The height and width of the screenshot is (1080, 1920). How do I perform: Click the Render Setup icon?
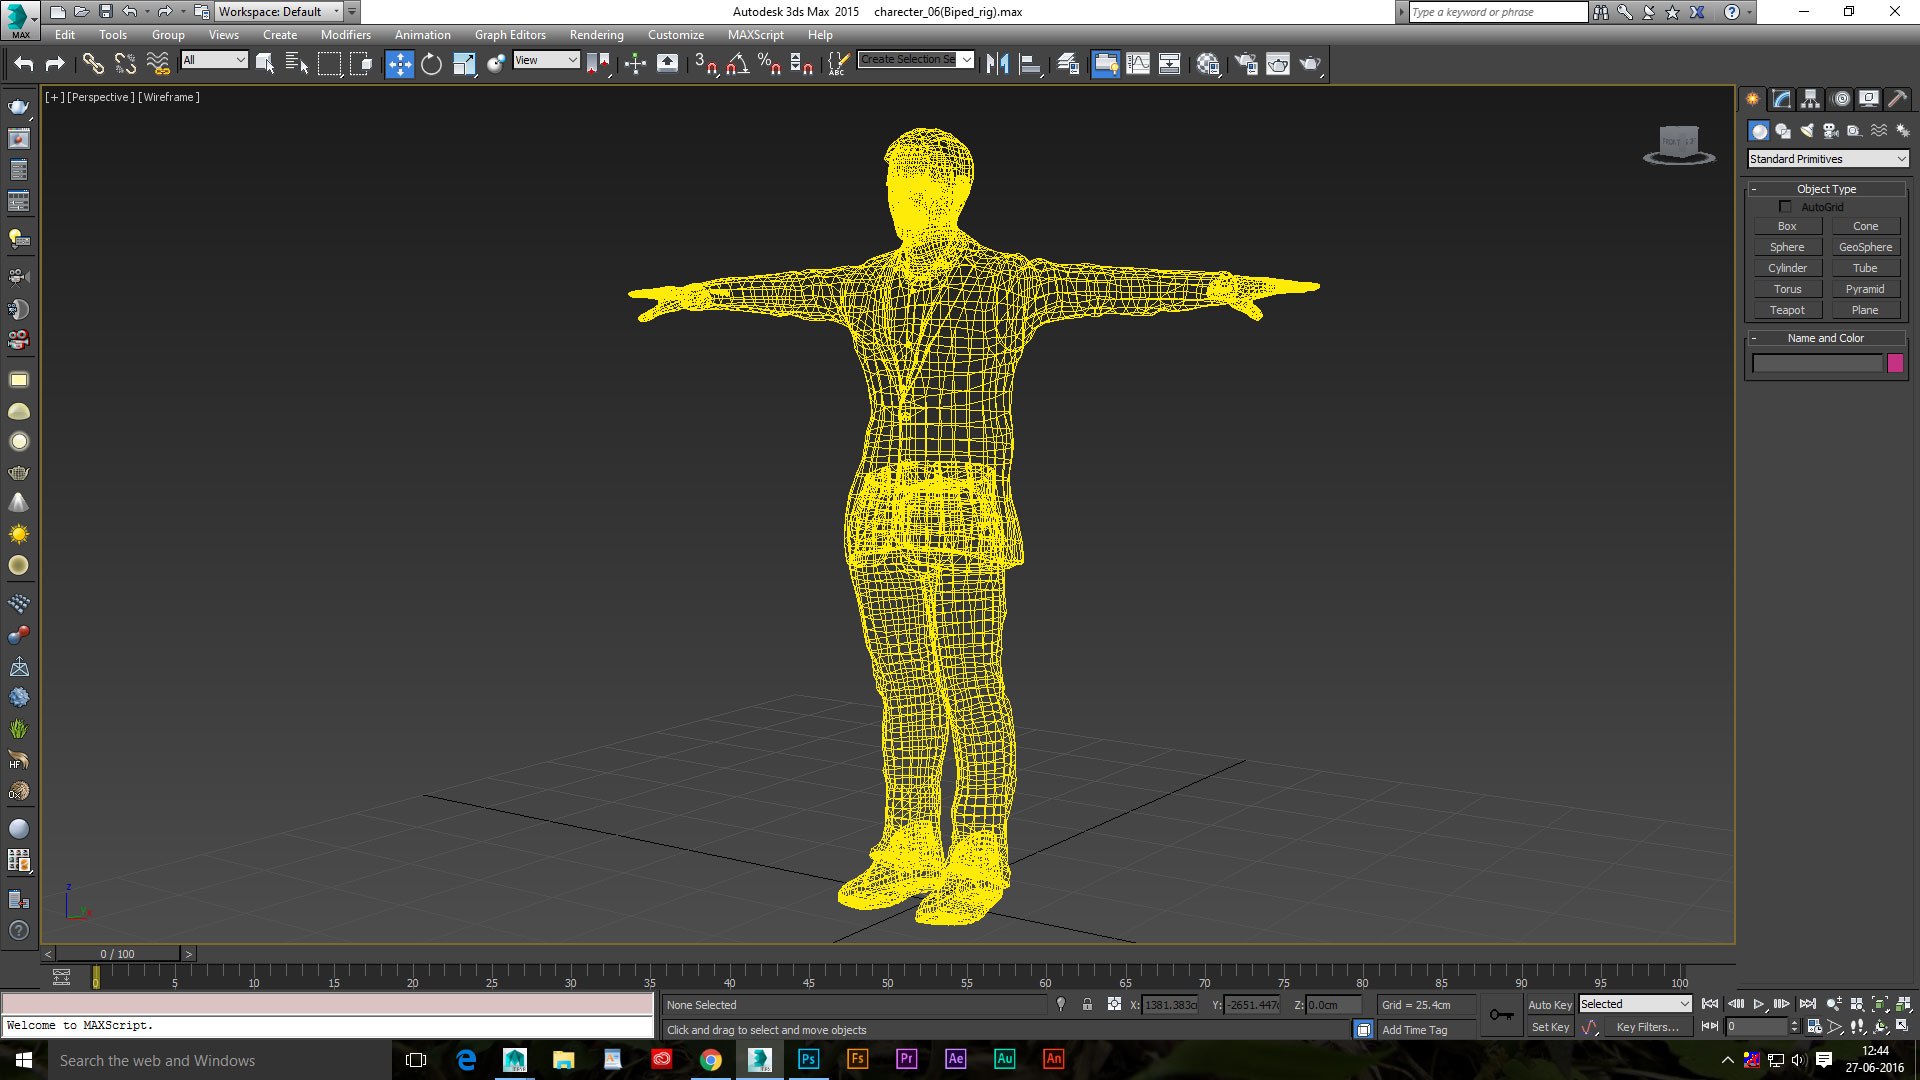point(1245,64)
